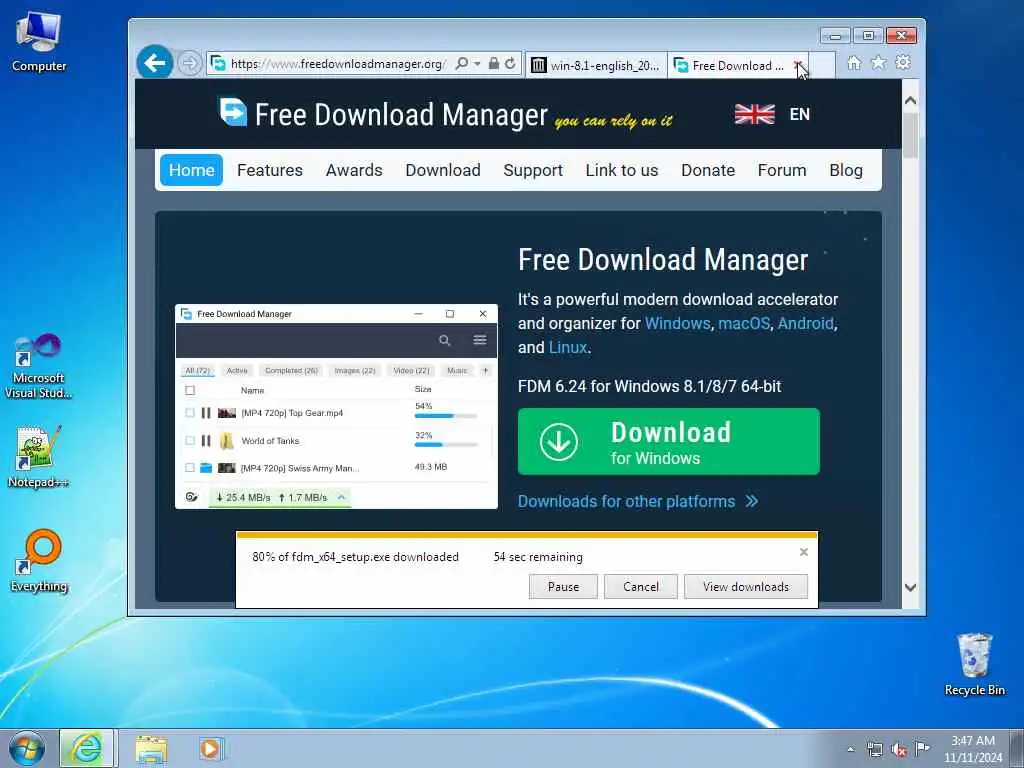Click the muted volume tray icon
This screenshot has width=1024, height=768.
[899, 750]
